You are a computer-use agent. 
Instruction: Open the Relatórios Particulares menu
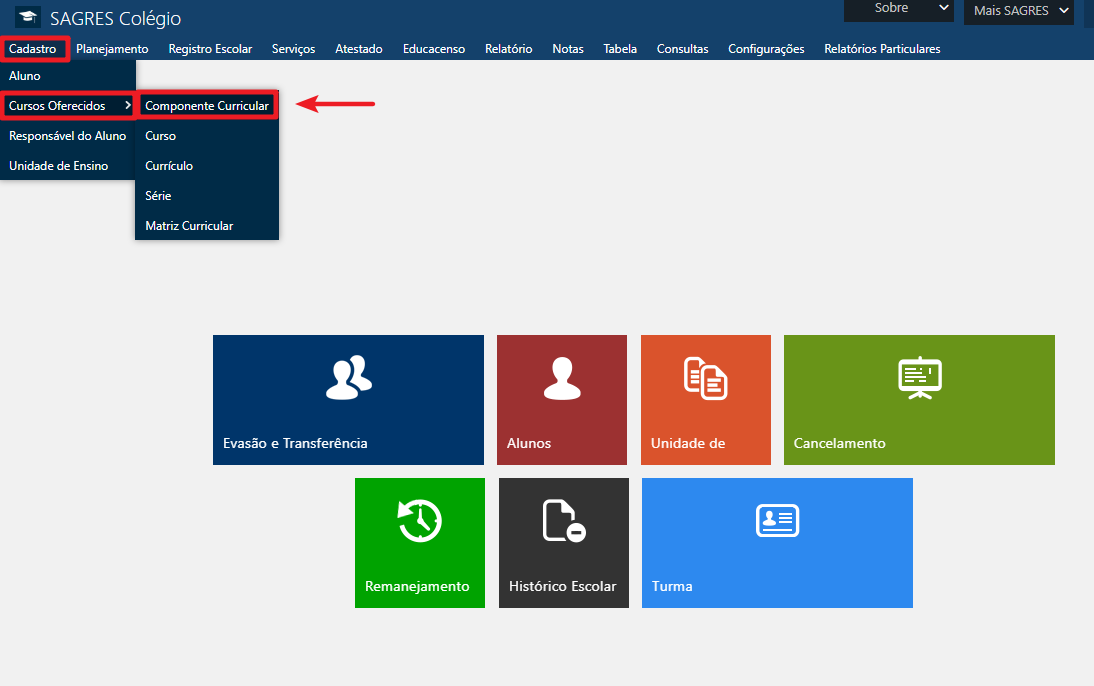click(881, 49)
